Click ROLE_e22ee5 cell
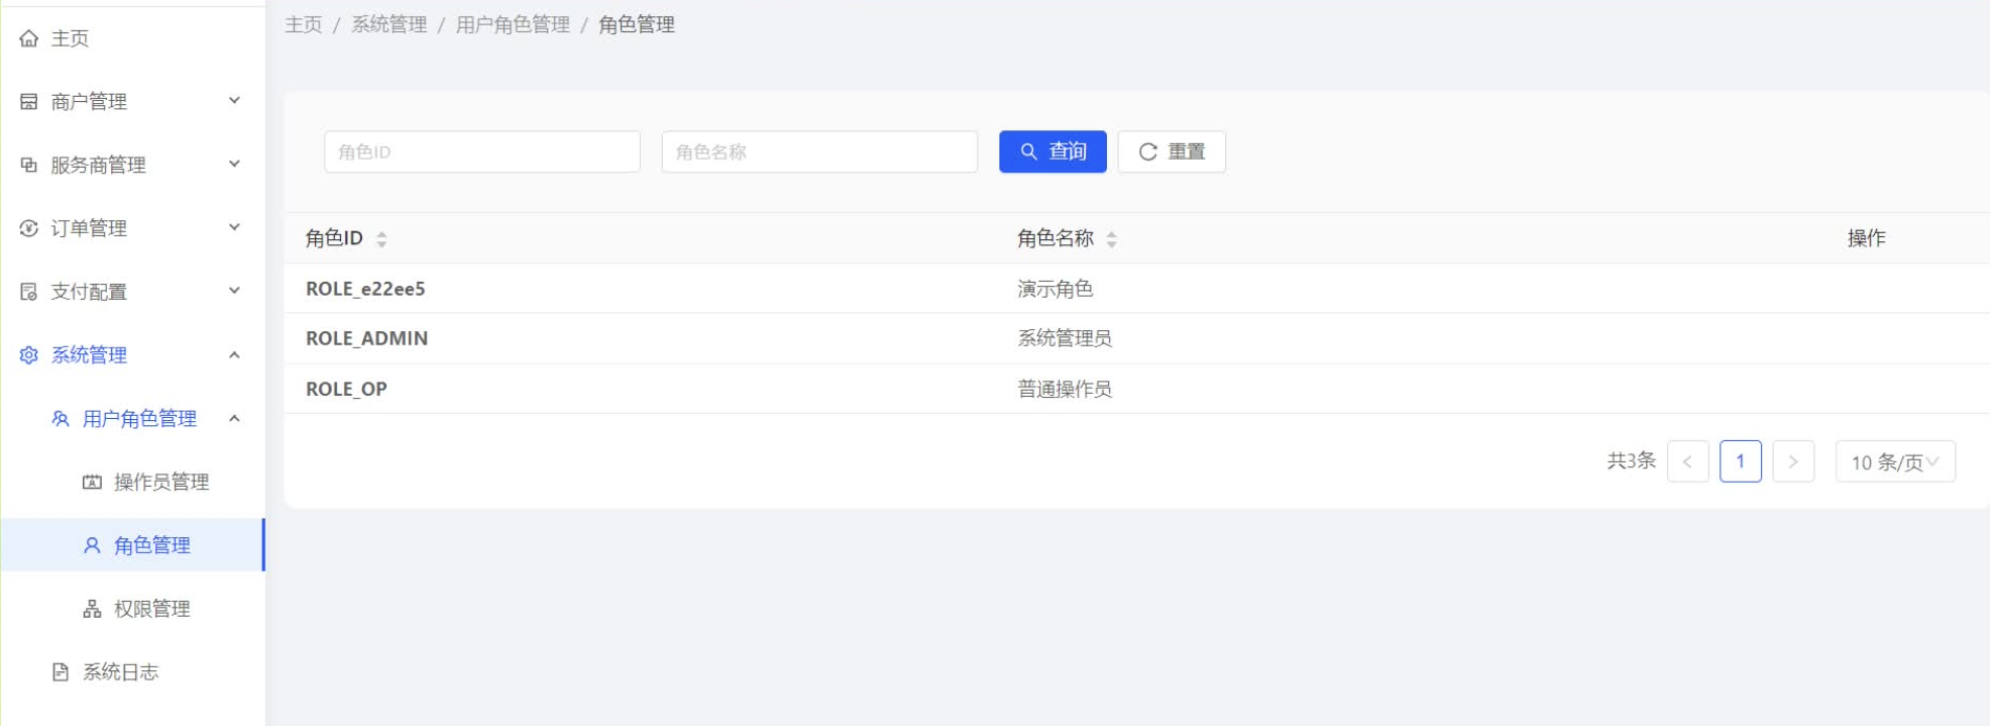Screen dimensions: 1990x726 pyautogui.click(x=366, y=289)
